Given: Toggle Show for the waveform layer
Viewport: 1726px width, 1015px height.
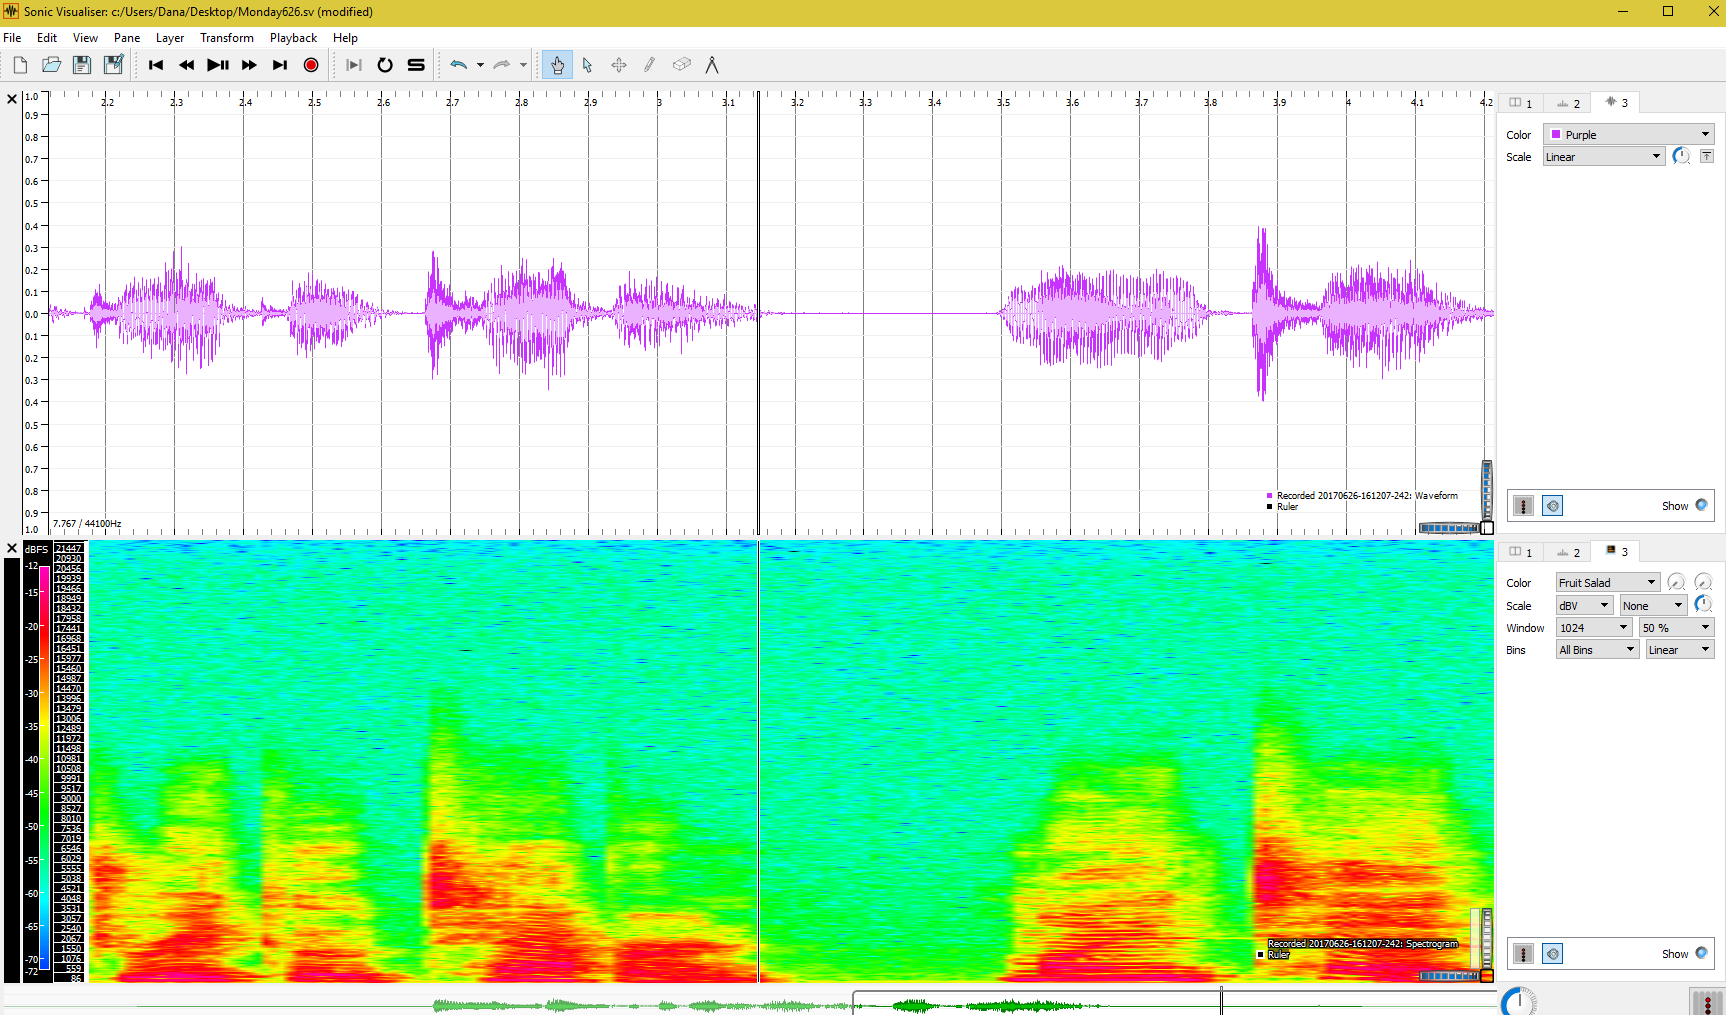Looking at the screenshot, I should 1701,506.
